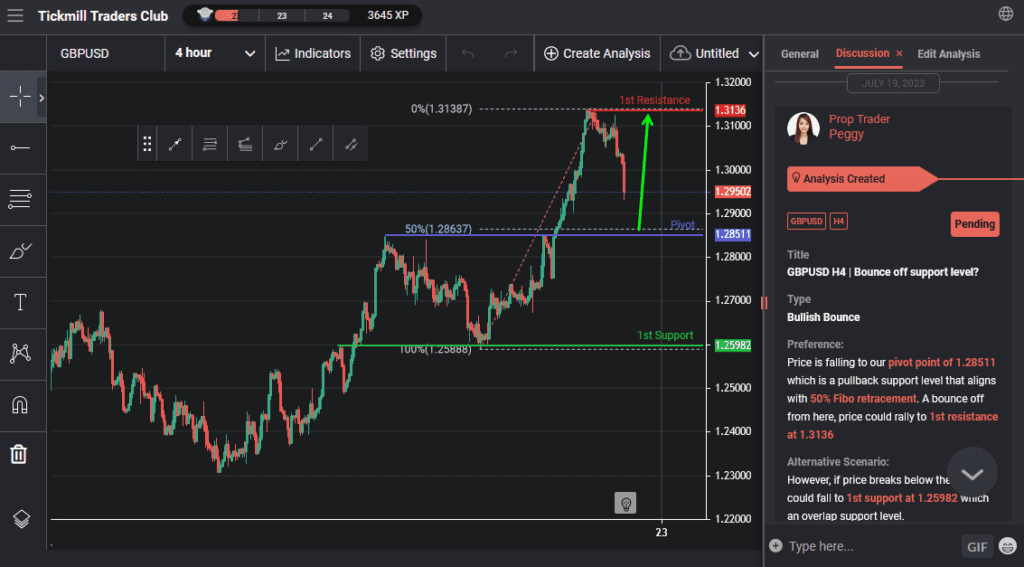Screen dimensions: 1024x567
Task: Select the brush drawing tool
Action: coord(19,251)
